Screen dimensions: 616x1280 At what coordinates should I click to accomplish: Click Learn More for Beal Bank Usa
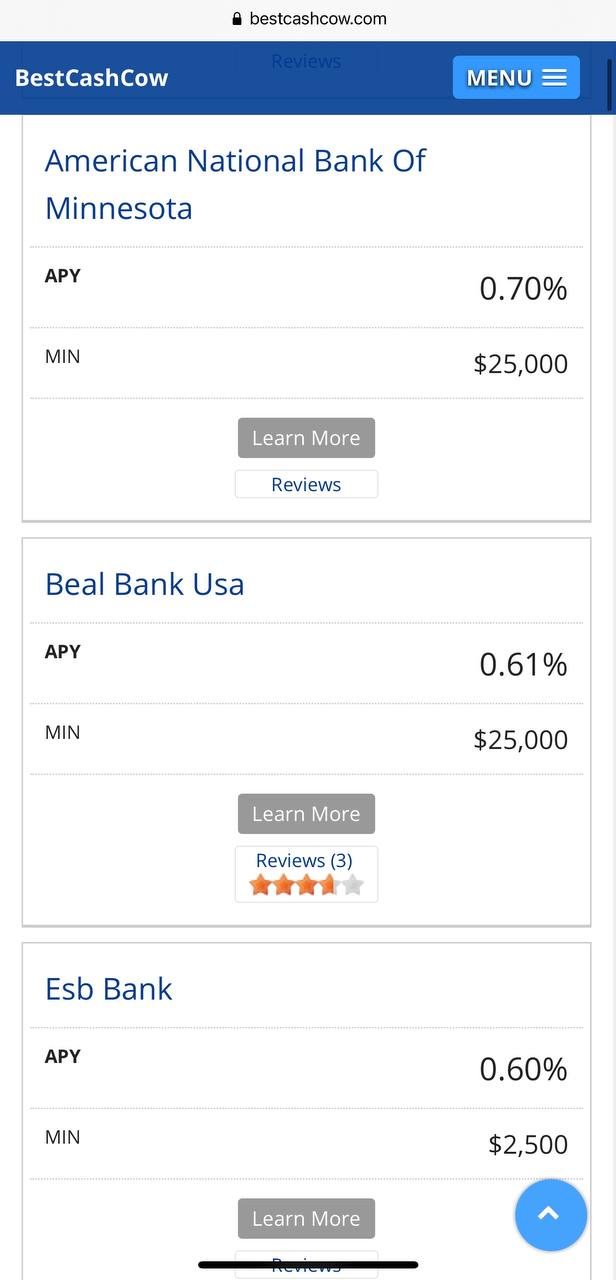pyautogui.click(x=306, y=814)
